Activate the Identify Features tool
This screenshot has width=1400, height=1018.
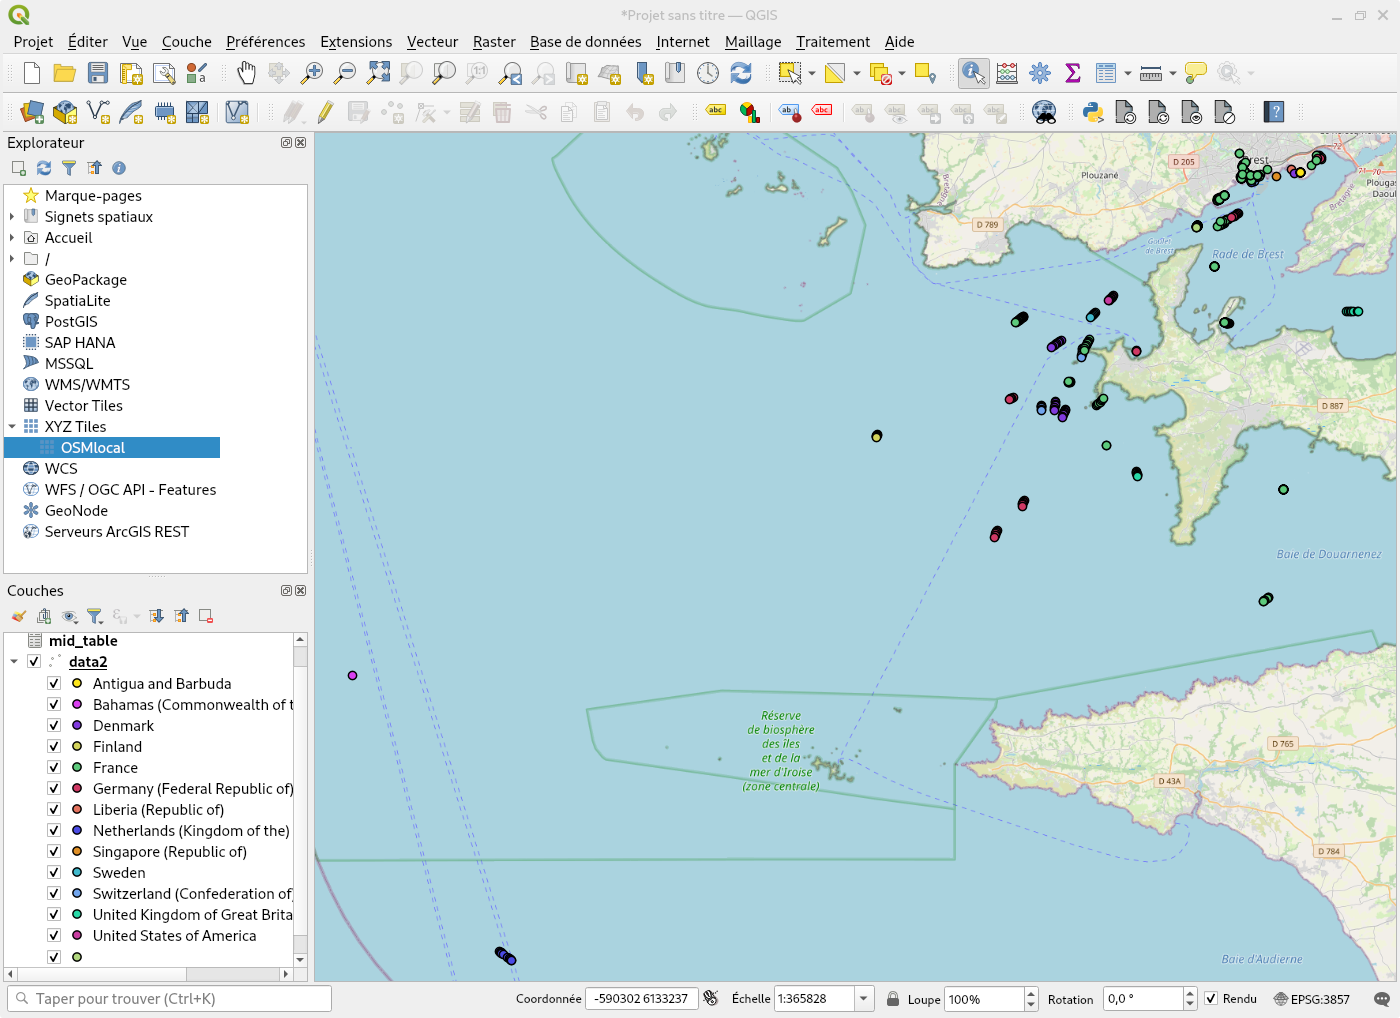tap(972, 73)
